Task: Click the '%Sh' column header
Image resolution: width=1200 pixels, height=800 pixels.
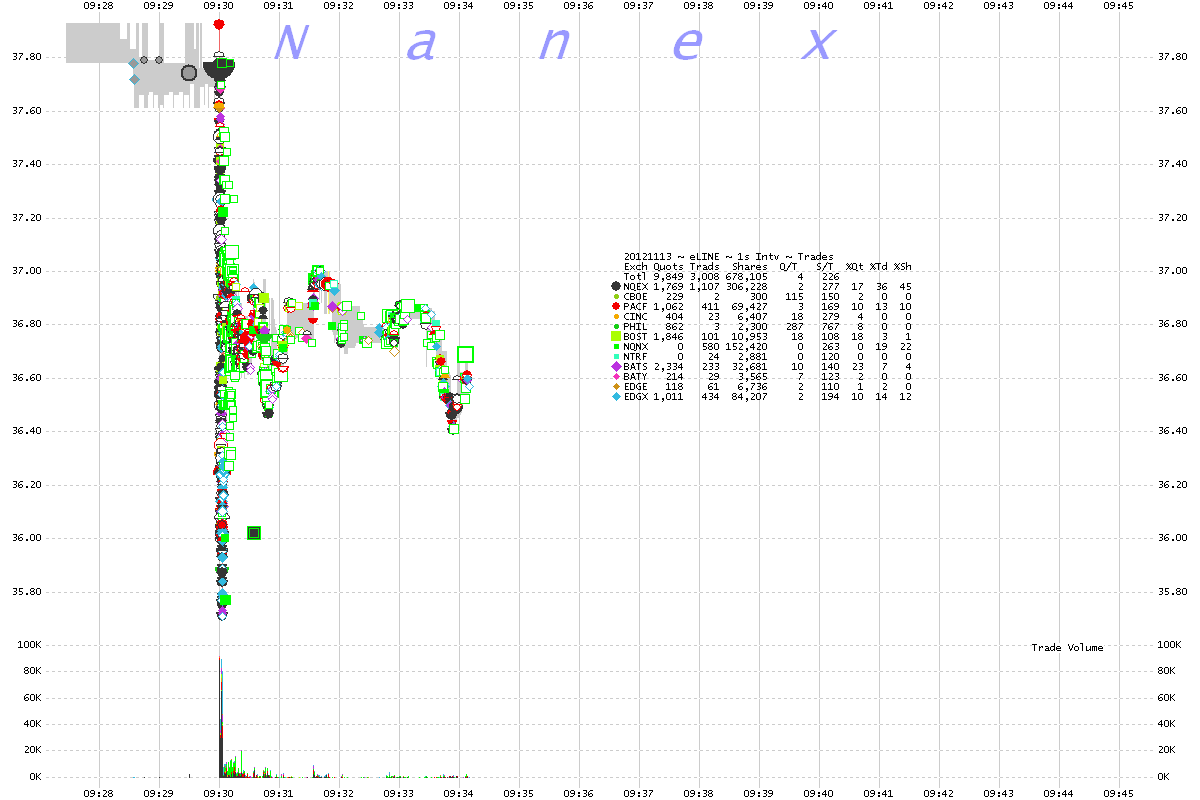Action: tap(902, 267)
